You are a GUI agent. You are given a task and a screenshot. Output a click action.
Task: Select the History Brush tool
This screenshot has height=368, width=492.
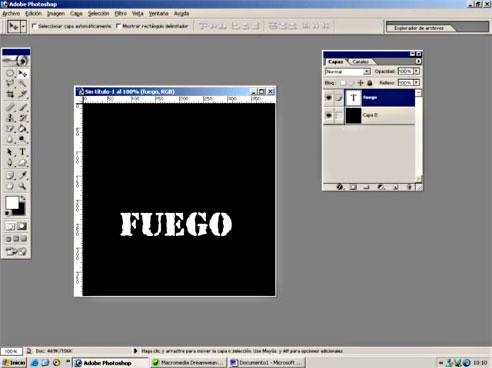tap(22, 118)
